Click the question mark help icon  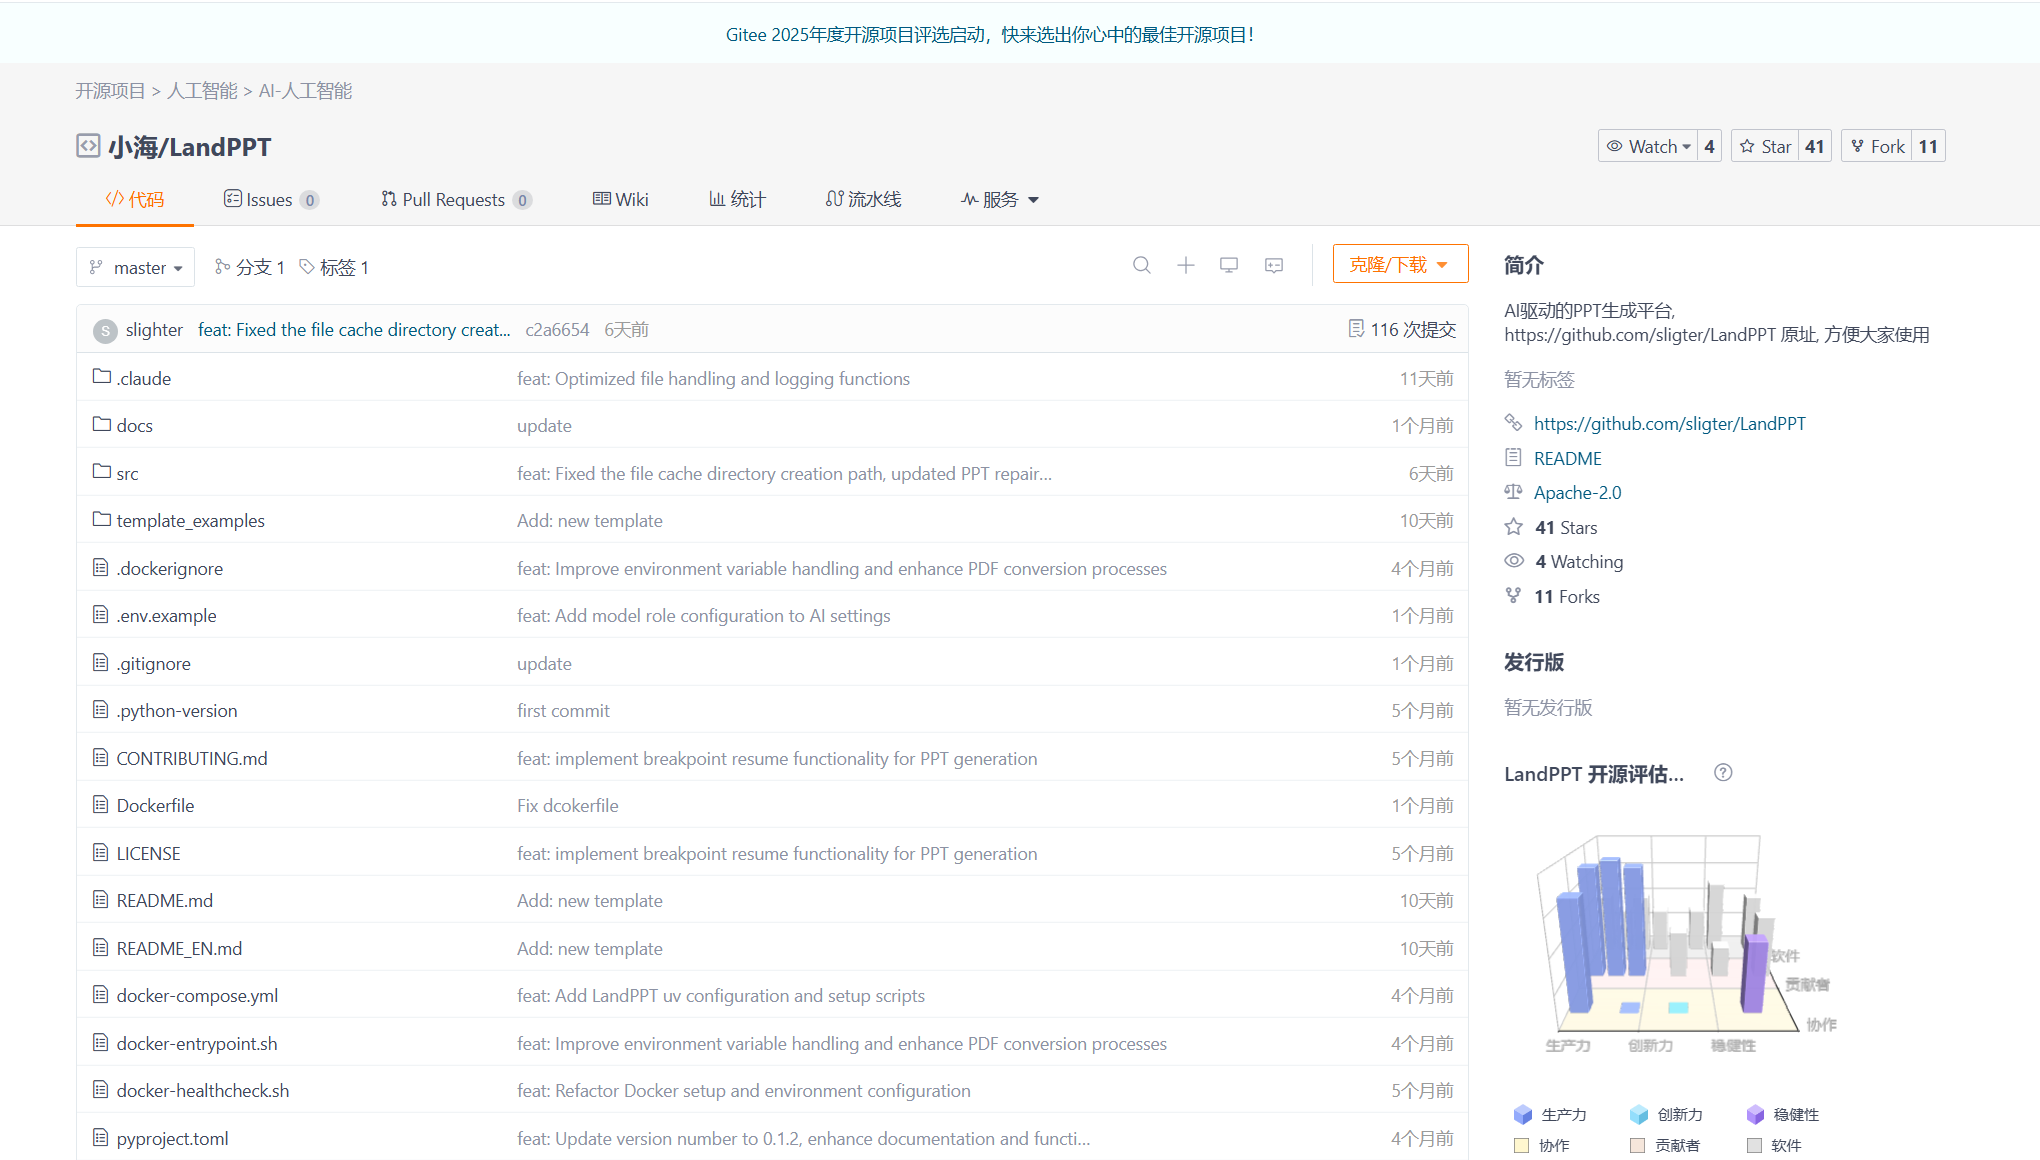point(1723,772)
